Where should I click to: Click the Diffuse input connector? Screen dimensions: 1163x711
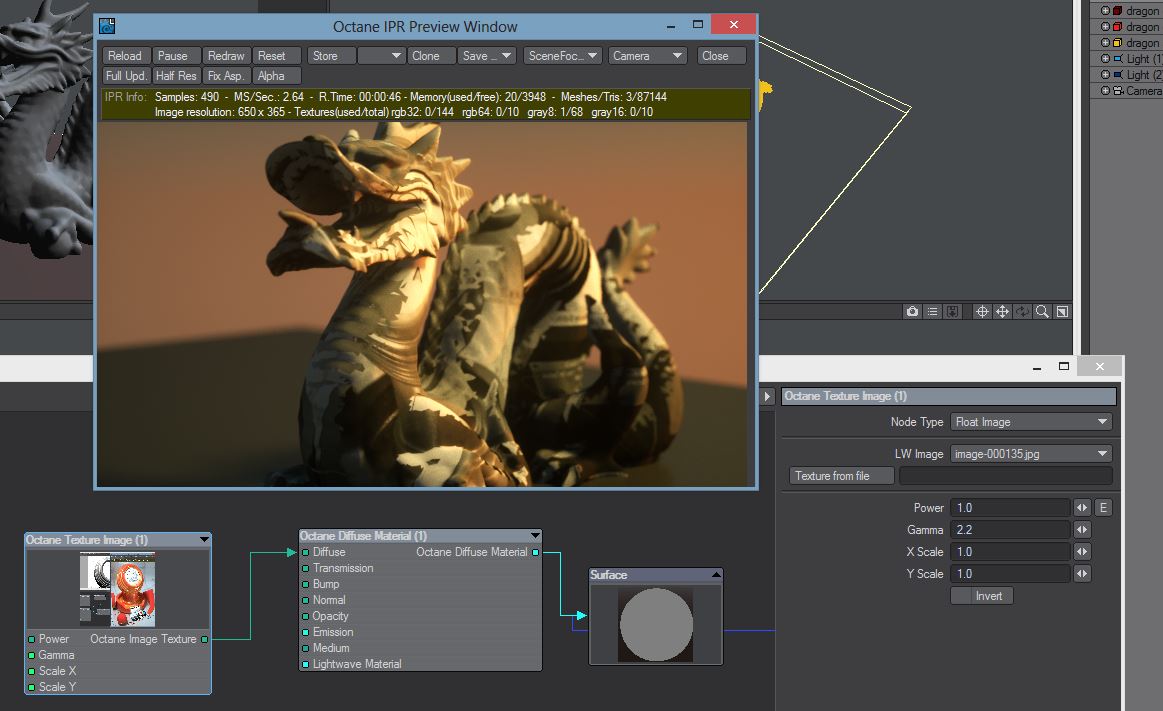pyautogui.click(x=306, y=552)
